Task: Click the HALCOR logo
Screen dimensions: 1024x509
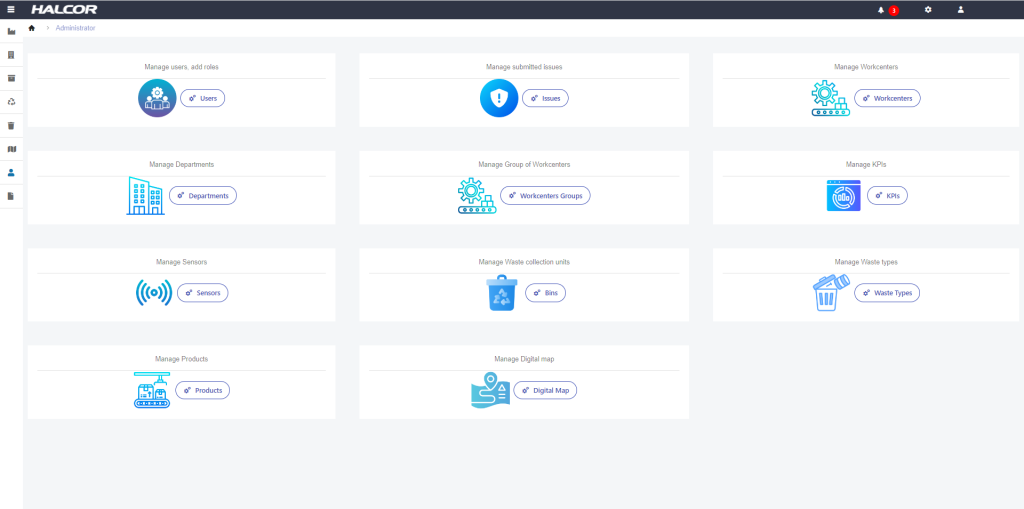Action: (64, 10)
